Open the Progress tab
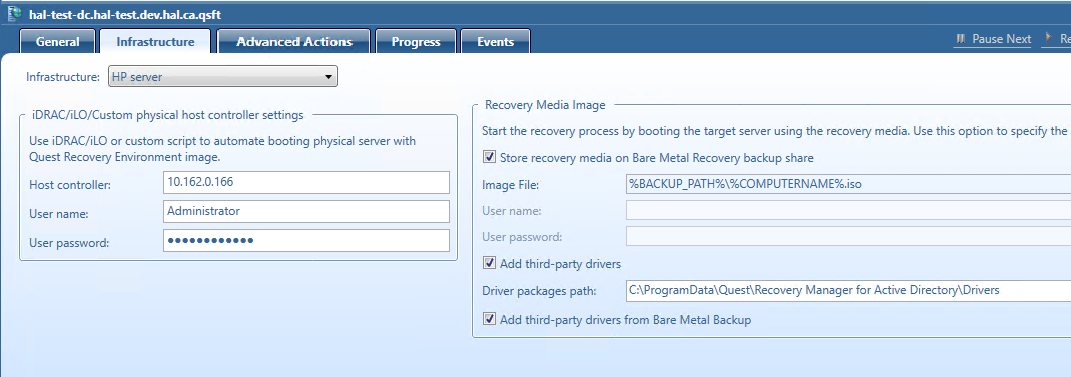The image size is (1071, 377). click(x=416, y=42)
